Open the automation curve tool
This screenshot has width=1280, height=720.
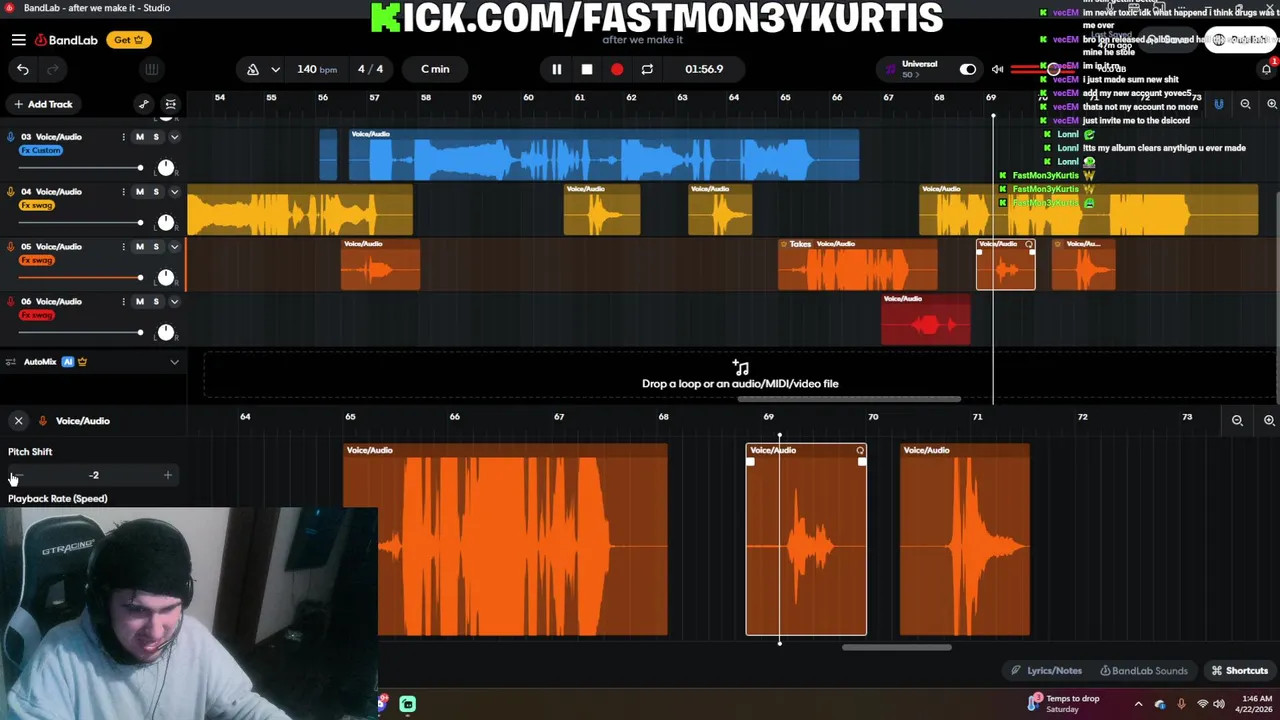pos(144,104)
